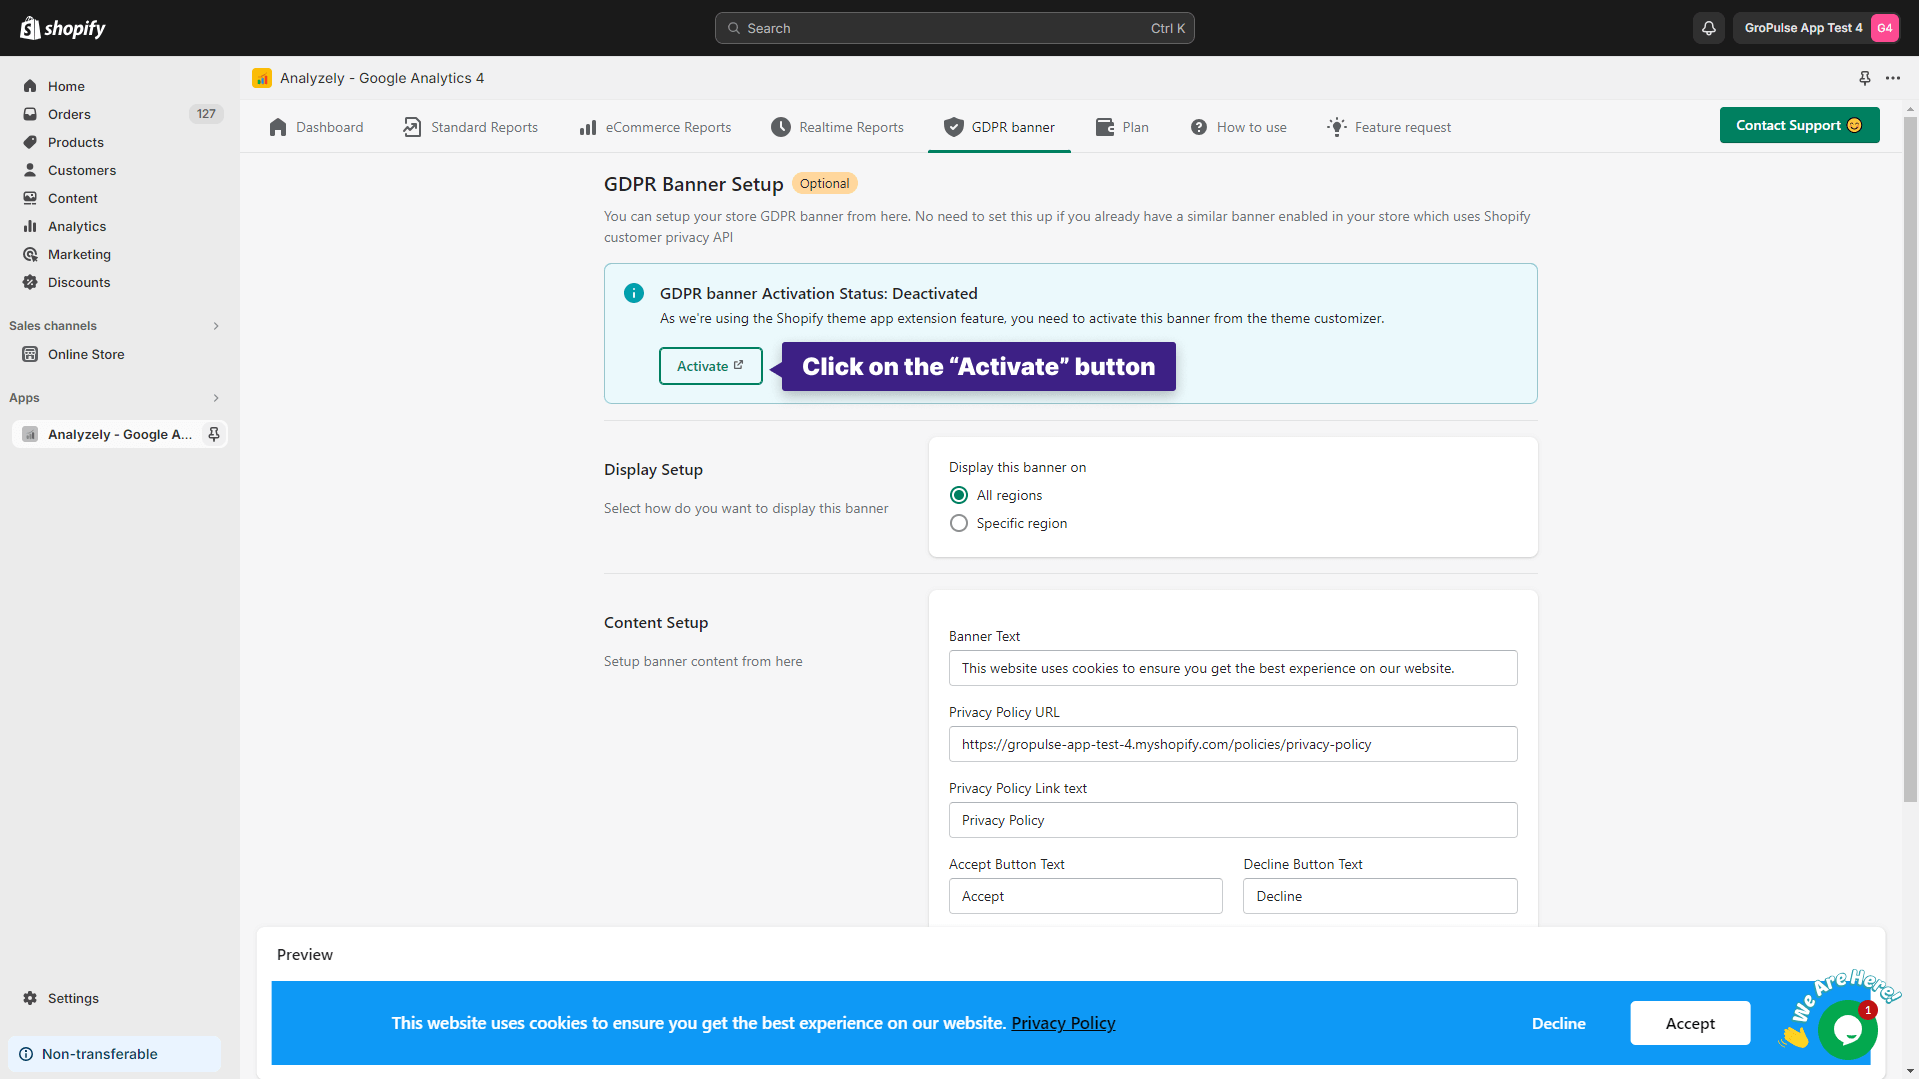Click the Discounts label in sidebar
1919x1079 pixels.
[x=79, y=282]
